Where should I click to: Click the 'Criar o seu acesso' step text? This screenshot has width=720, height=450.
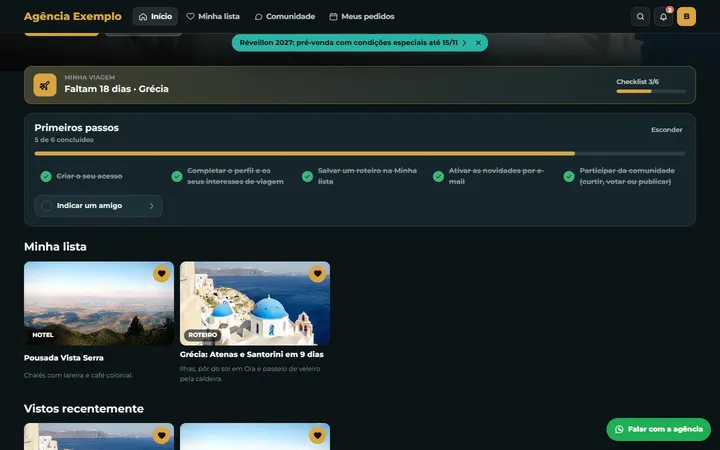tap(90, 176)
